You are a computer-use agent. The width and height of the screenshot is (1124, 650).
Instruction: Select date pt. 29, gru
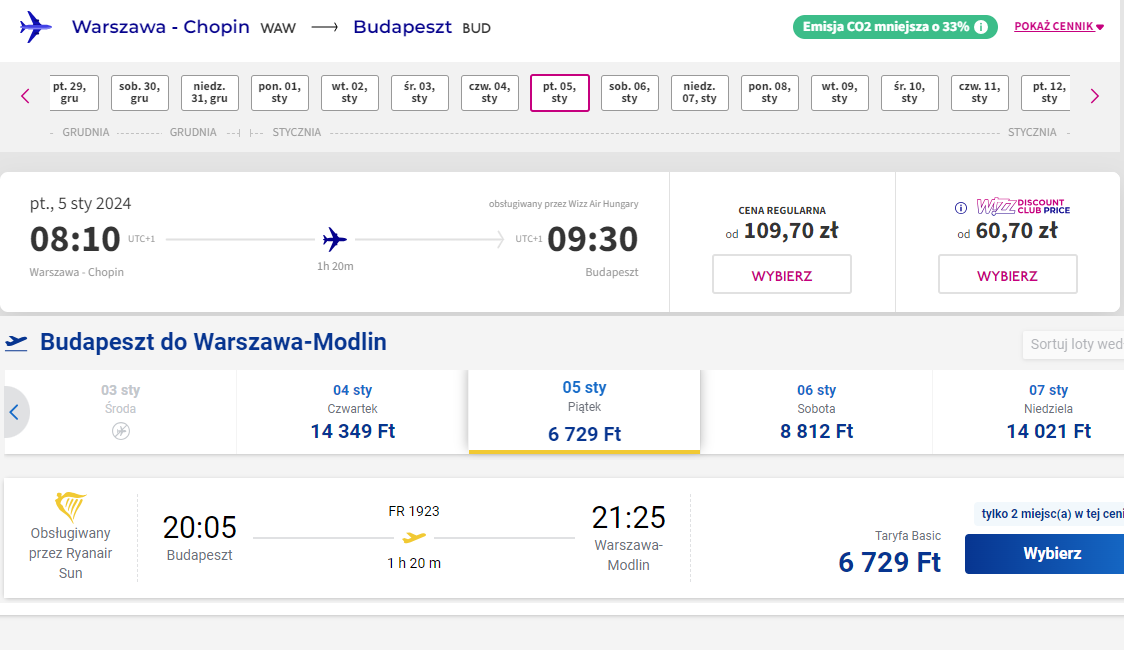pyautogui.click(x=75, y=93)
